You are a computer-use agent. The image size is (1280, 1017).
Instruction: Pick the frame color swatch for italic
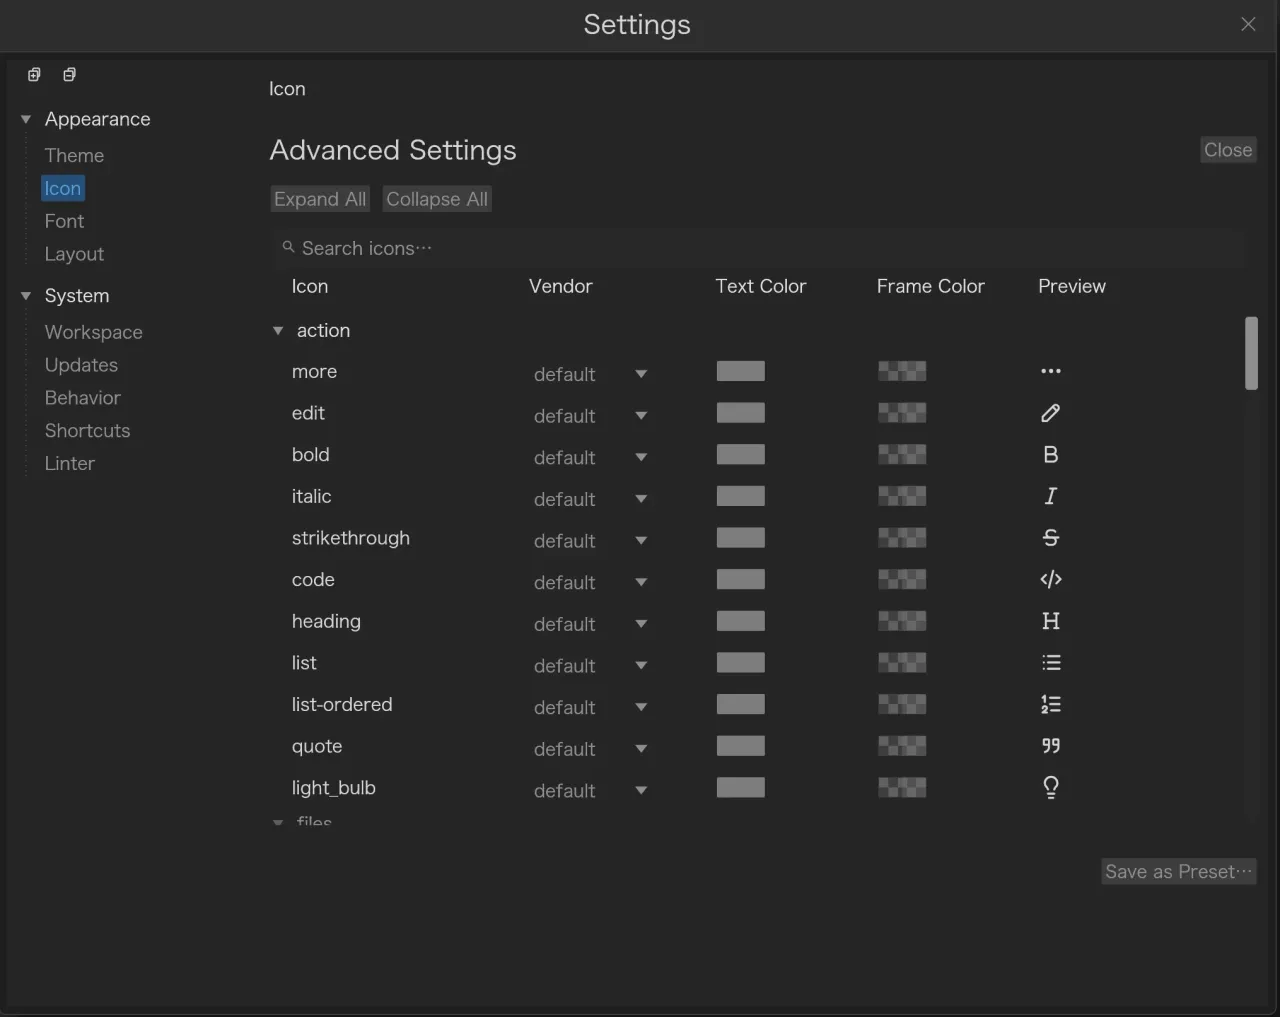902,496
